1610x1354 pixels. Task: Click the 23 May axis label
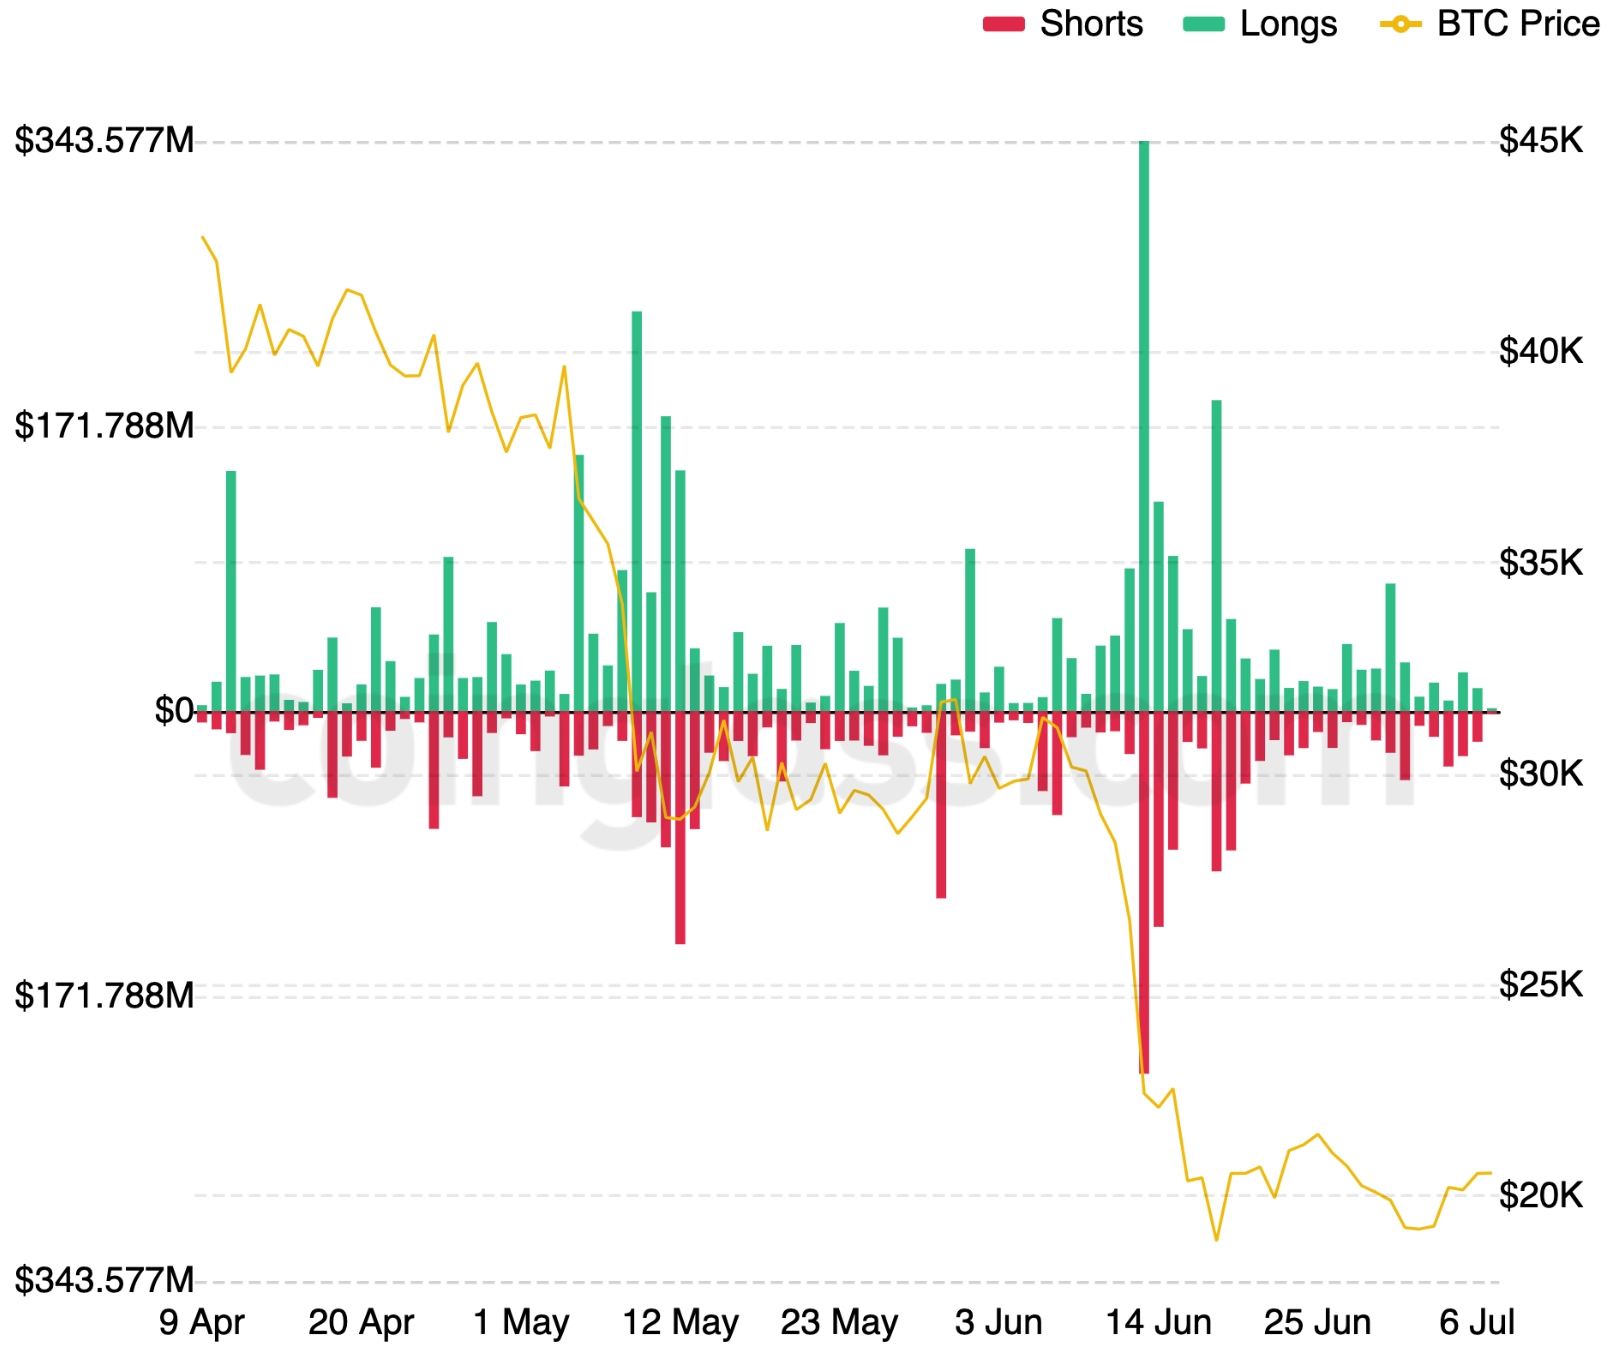[840, 1322]
